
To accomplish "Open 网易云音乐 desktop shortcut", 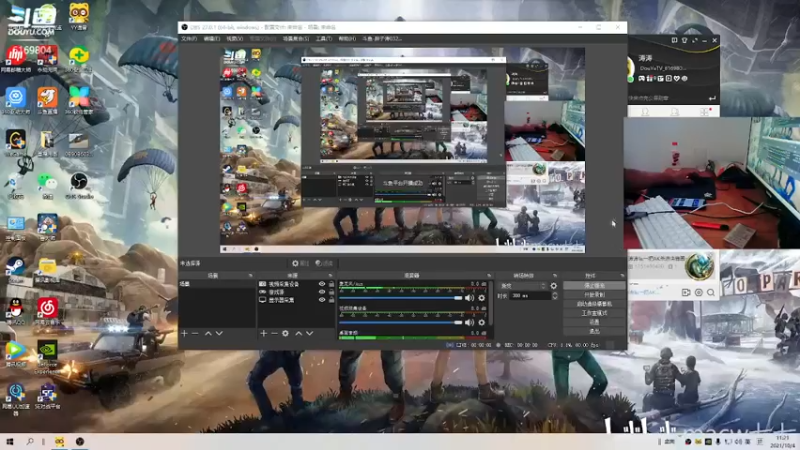I will point(47,311).
